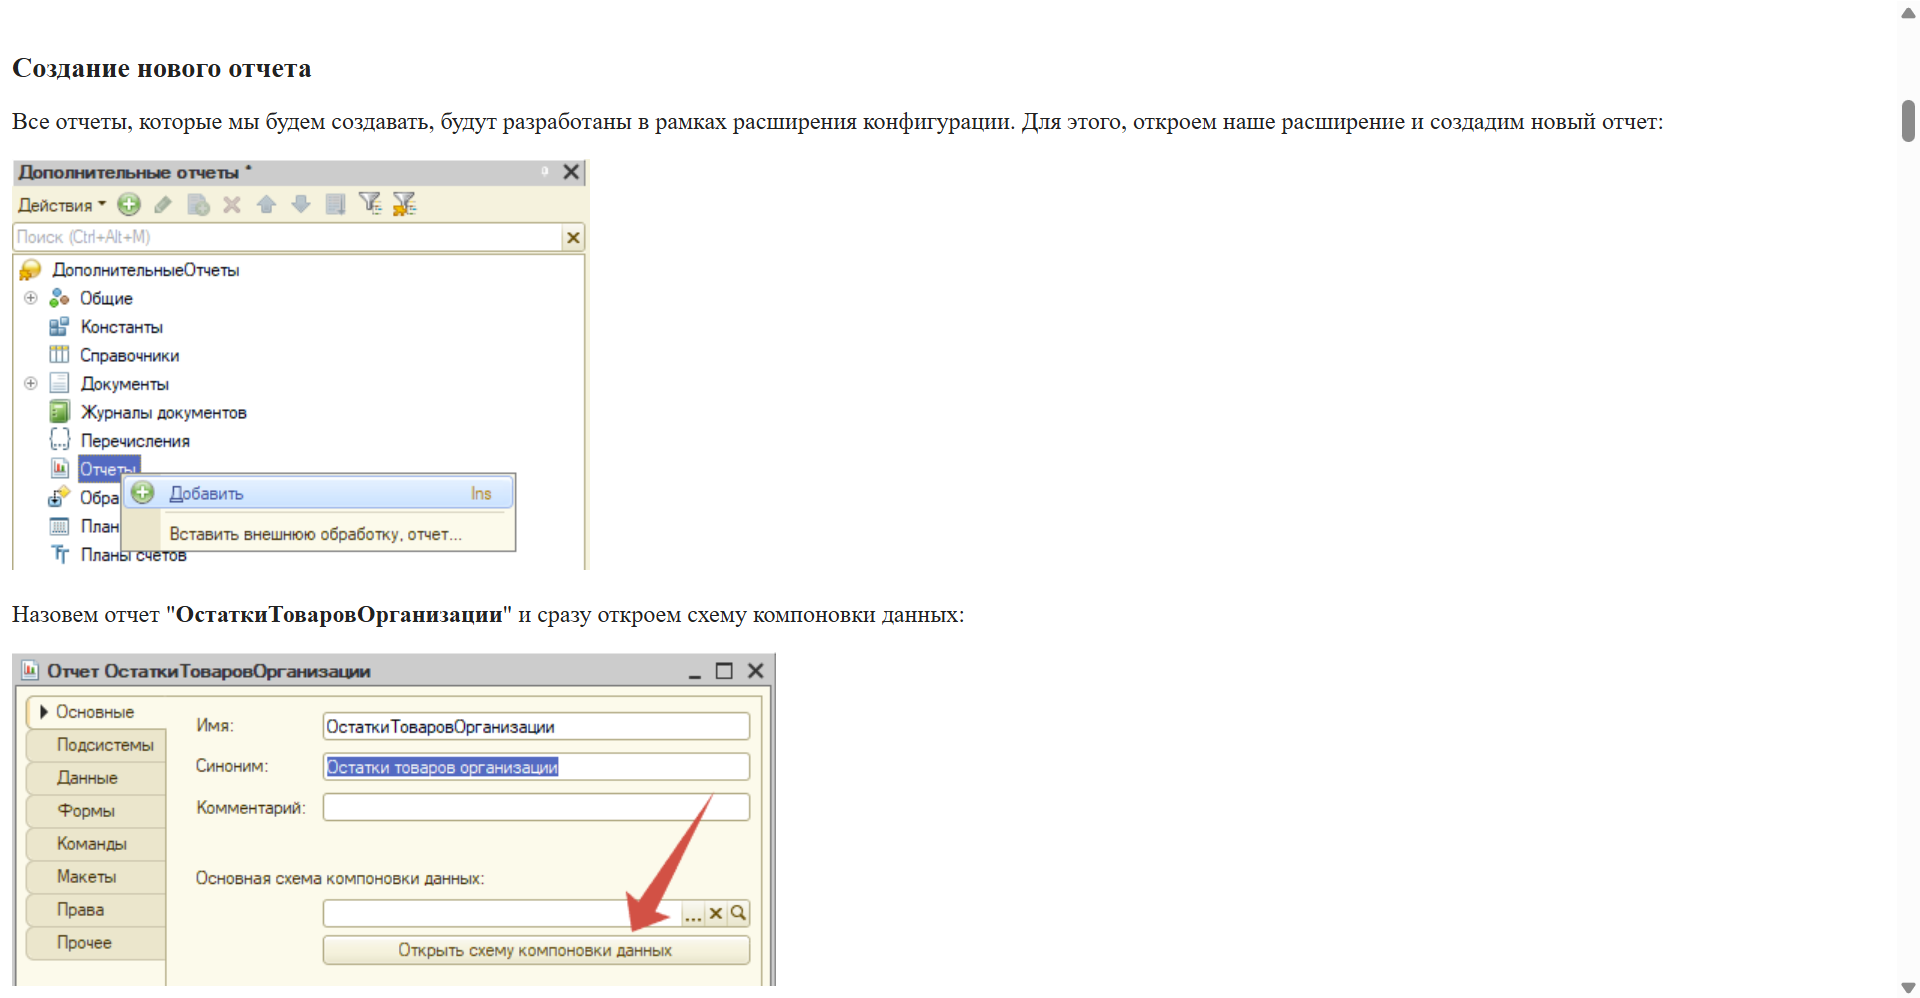This screenshot has height=998, width=1920.
Task: Click the Move Down arrow icon
Action: pos(301,205)
